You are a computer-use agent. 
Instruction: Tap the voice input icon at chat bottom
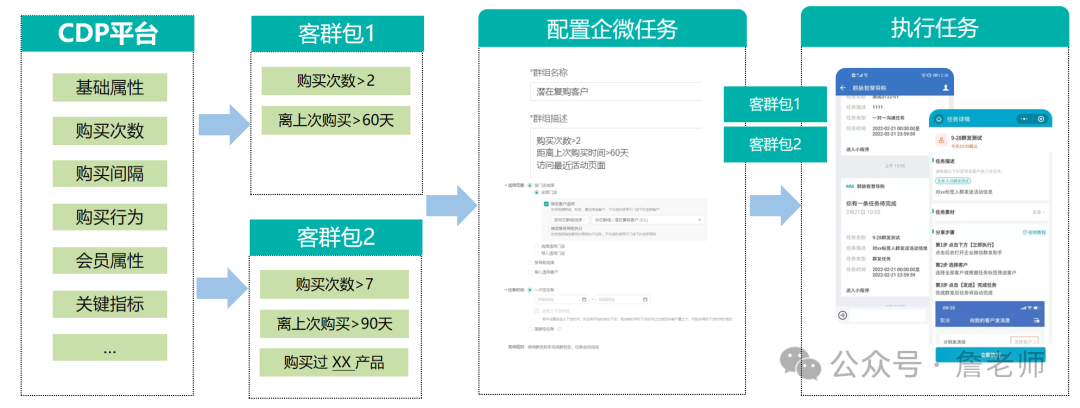843,316
